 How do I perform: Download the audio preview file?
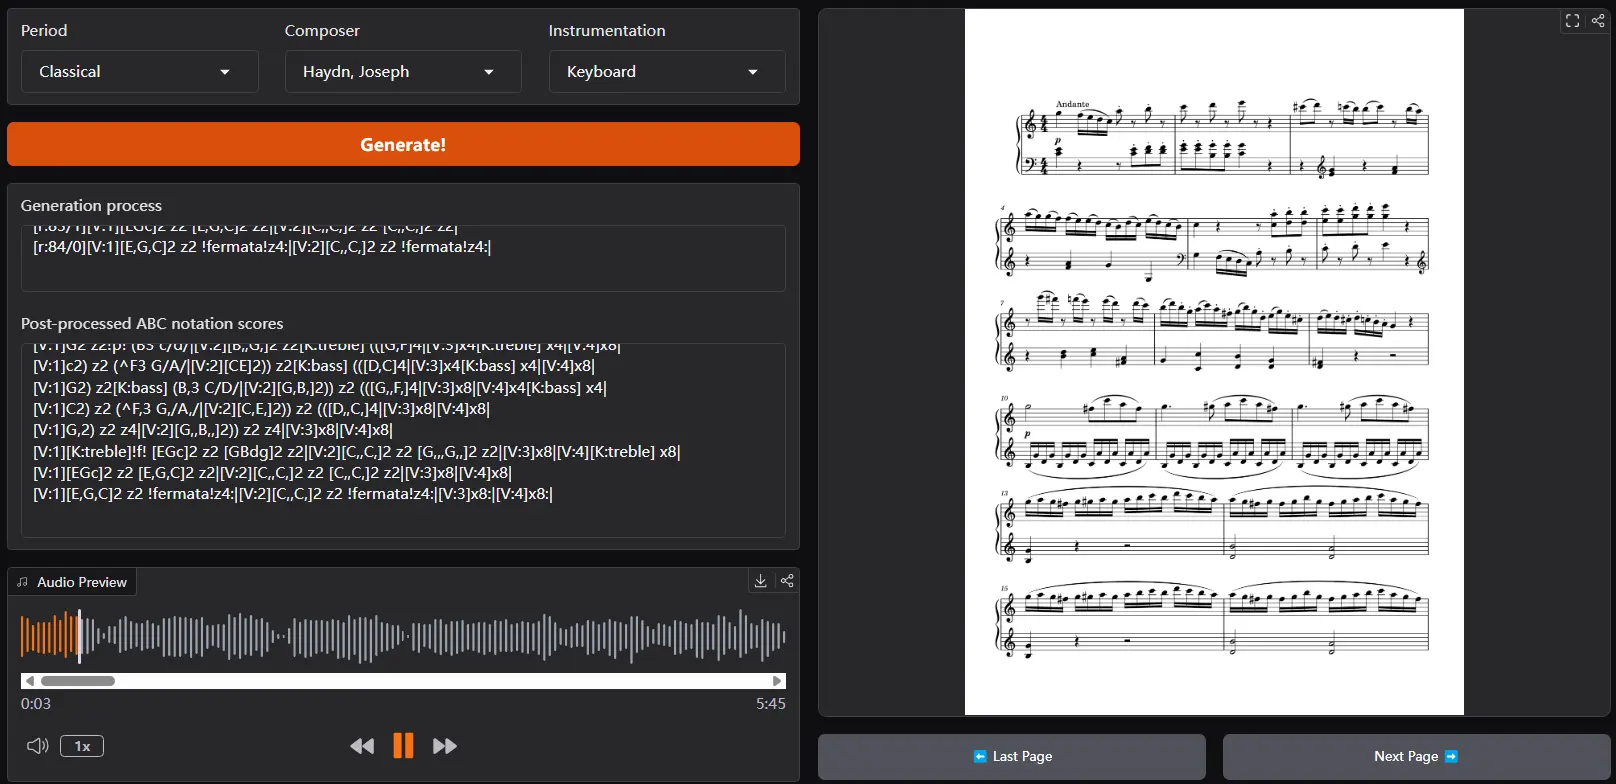coord(760,581)
